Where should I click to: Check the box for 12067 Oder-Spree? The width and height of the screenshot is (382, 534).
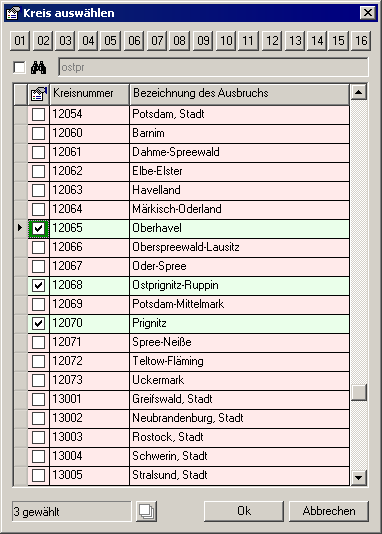(x=38, y=266)
